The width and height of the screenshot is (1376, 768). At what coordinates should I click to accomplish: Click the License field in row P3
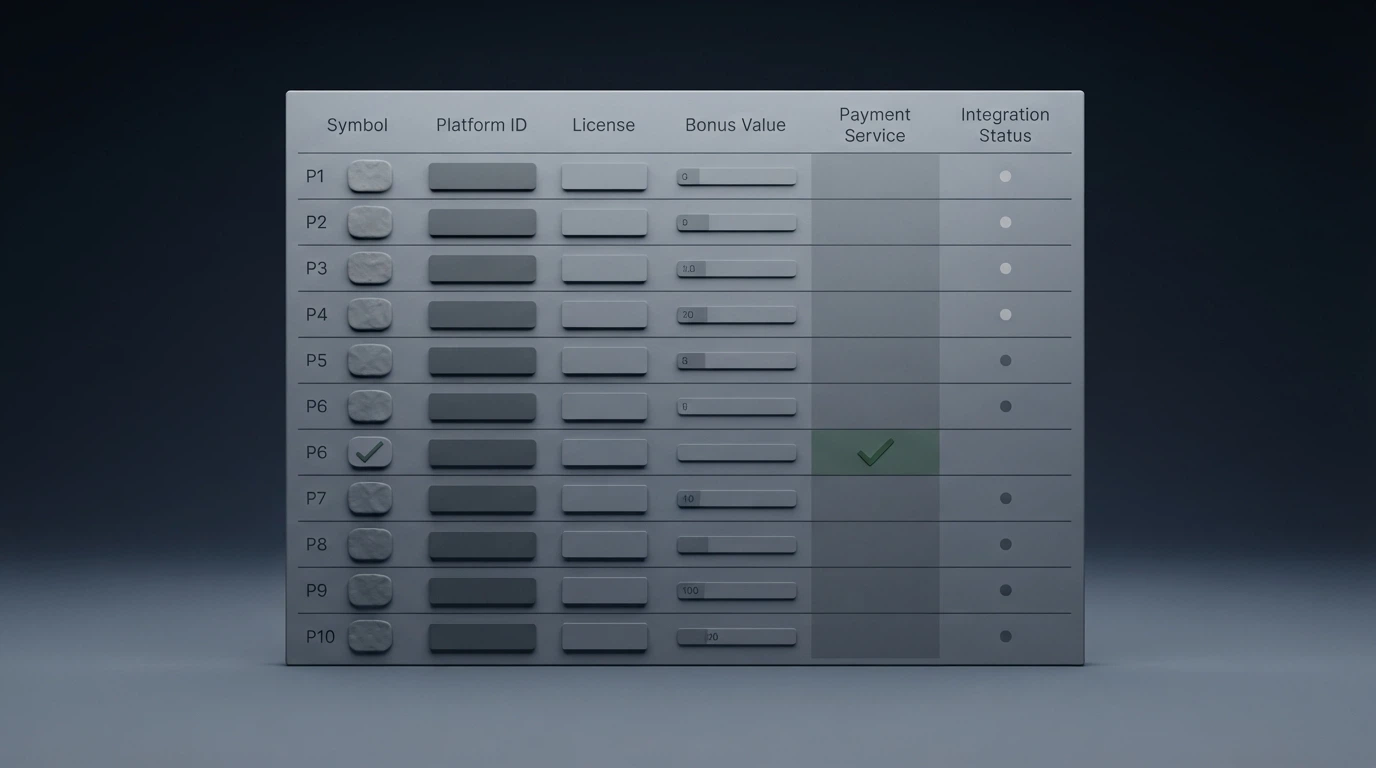604,269
